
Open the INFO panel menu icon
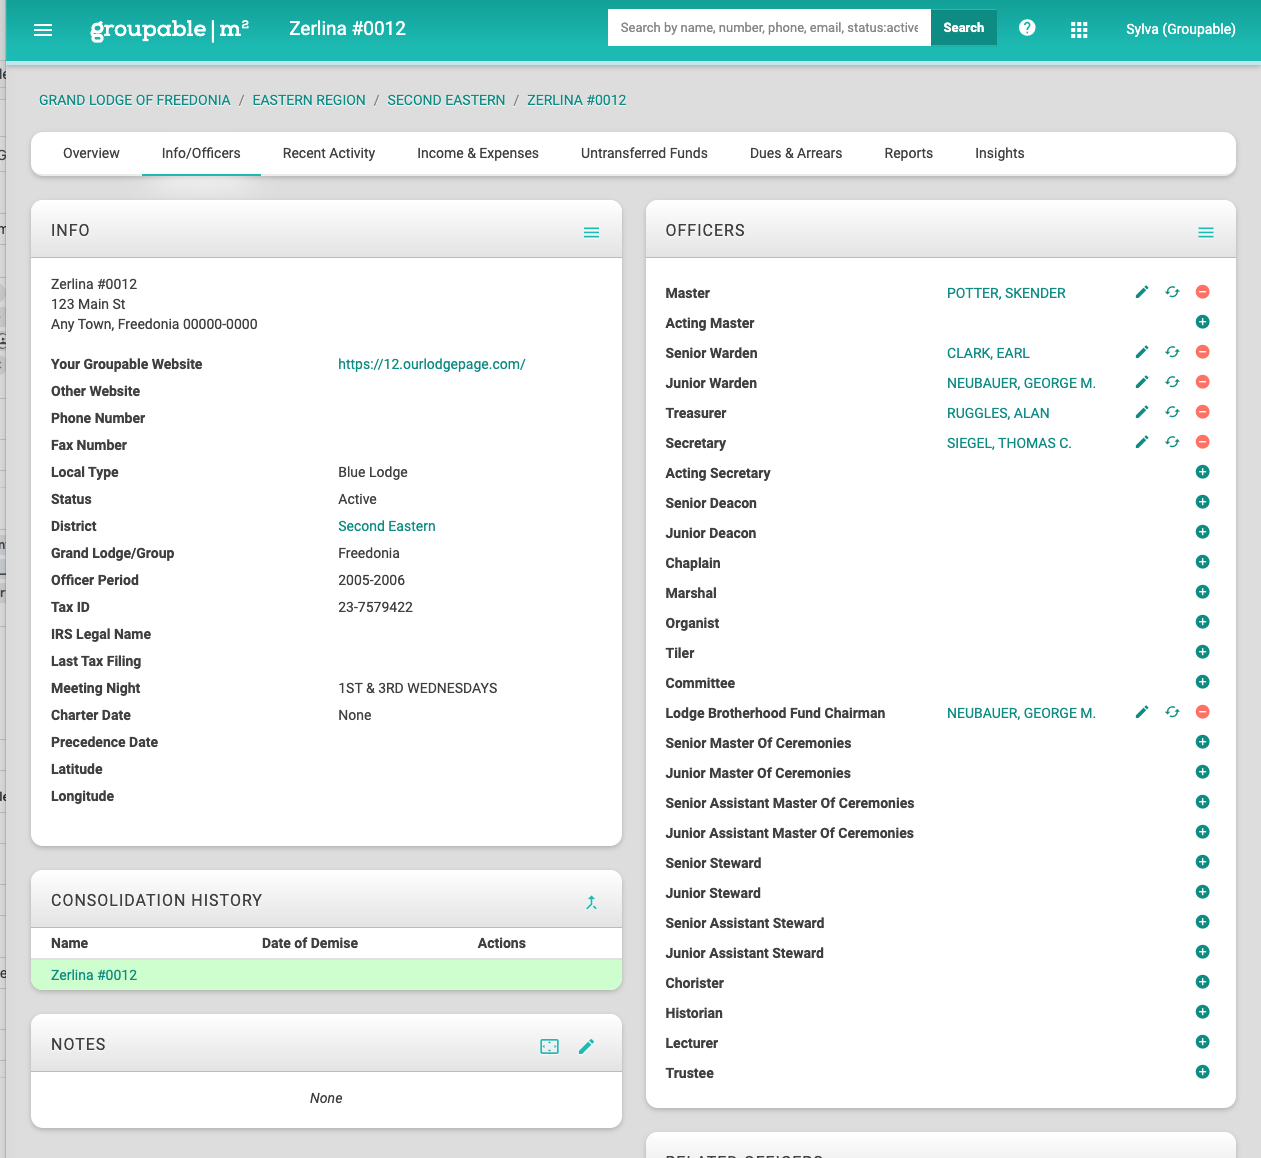[591, 232]
